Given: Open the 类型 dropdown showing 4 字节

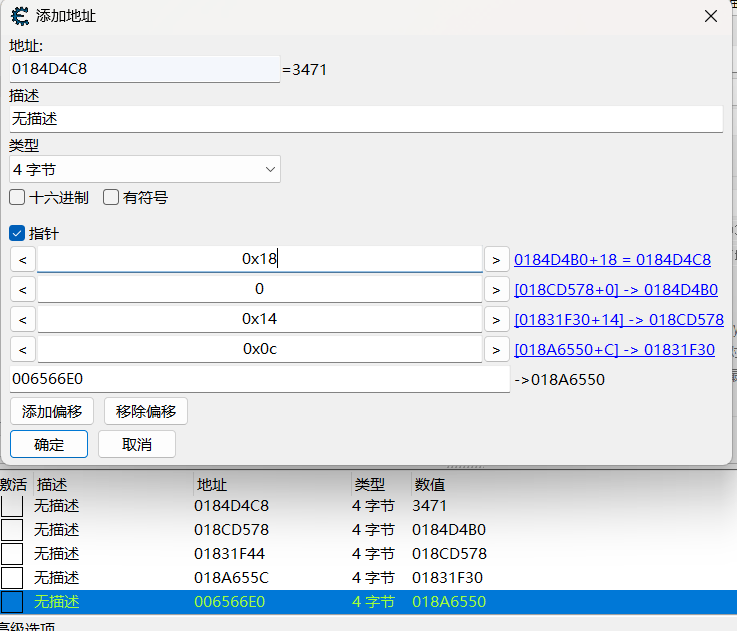Looking at the screenshot, I should coord(145,169).
